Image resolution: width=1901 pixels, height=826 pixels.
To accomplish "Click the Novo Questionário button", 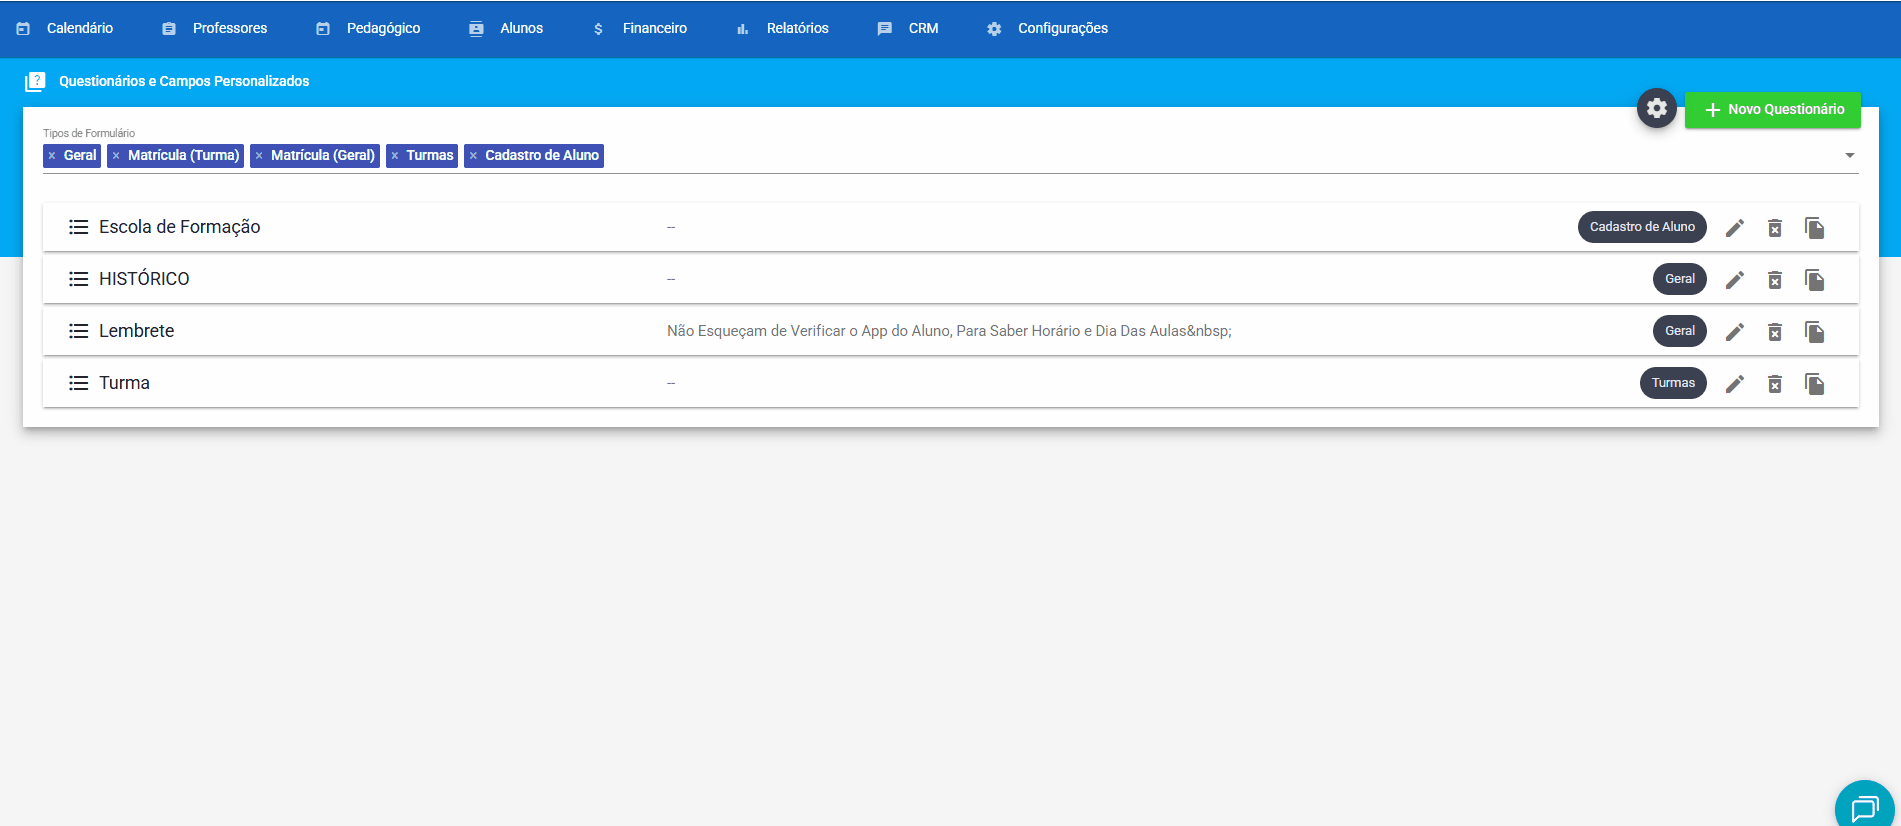I will [1772, 109].
